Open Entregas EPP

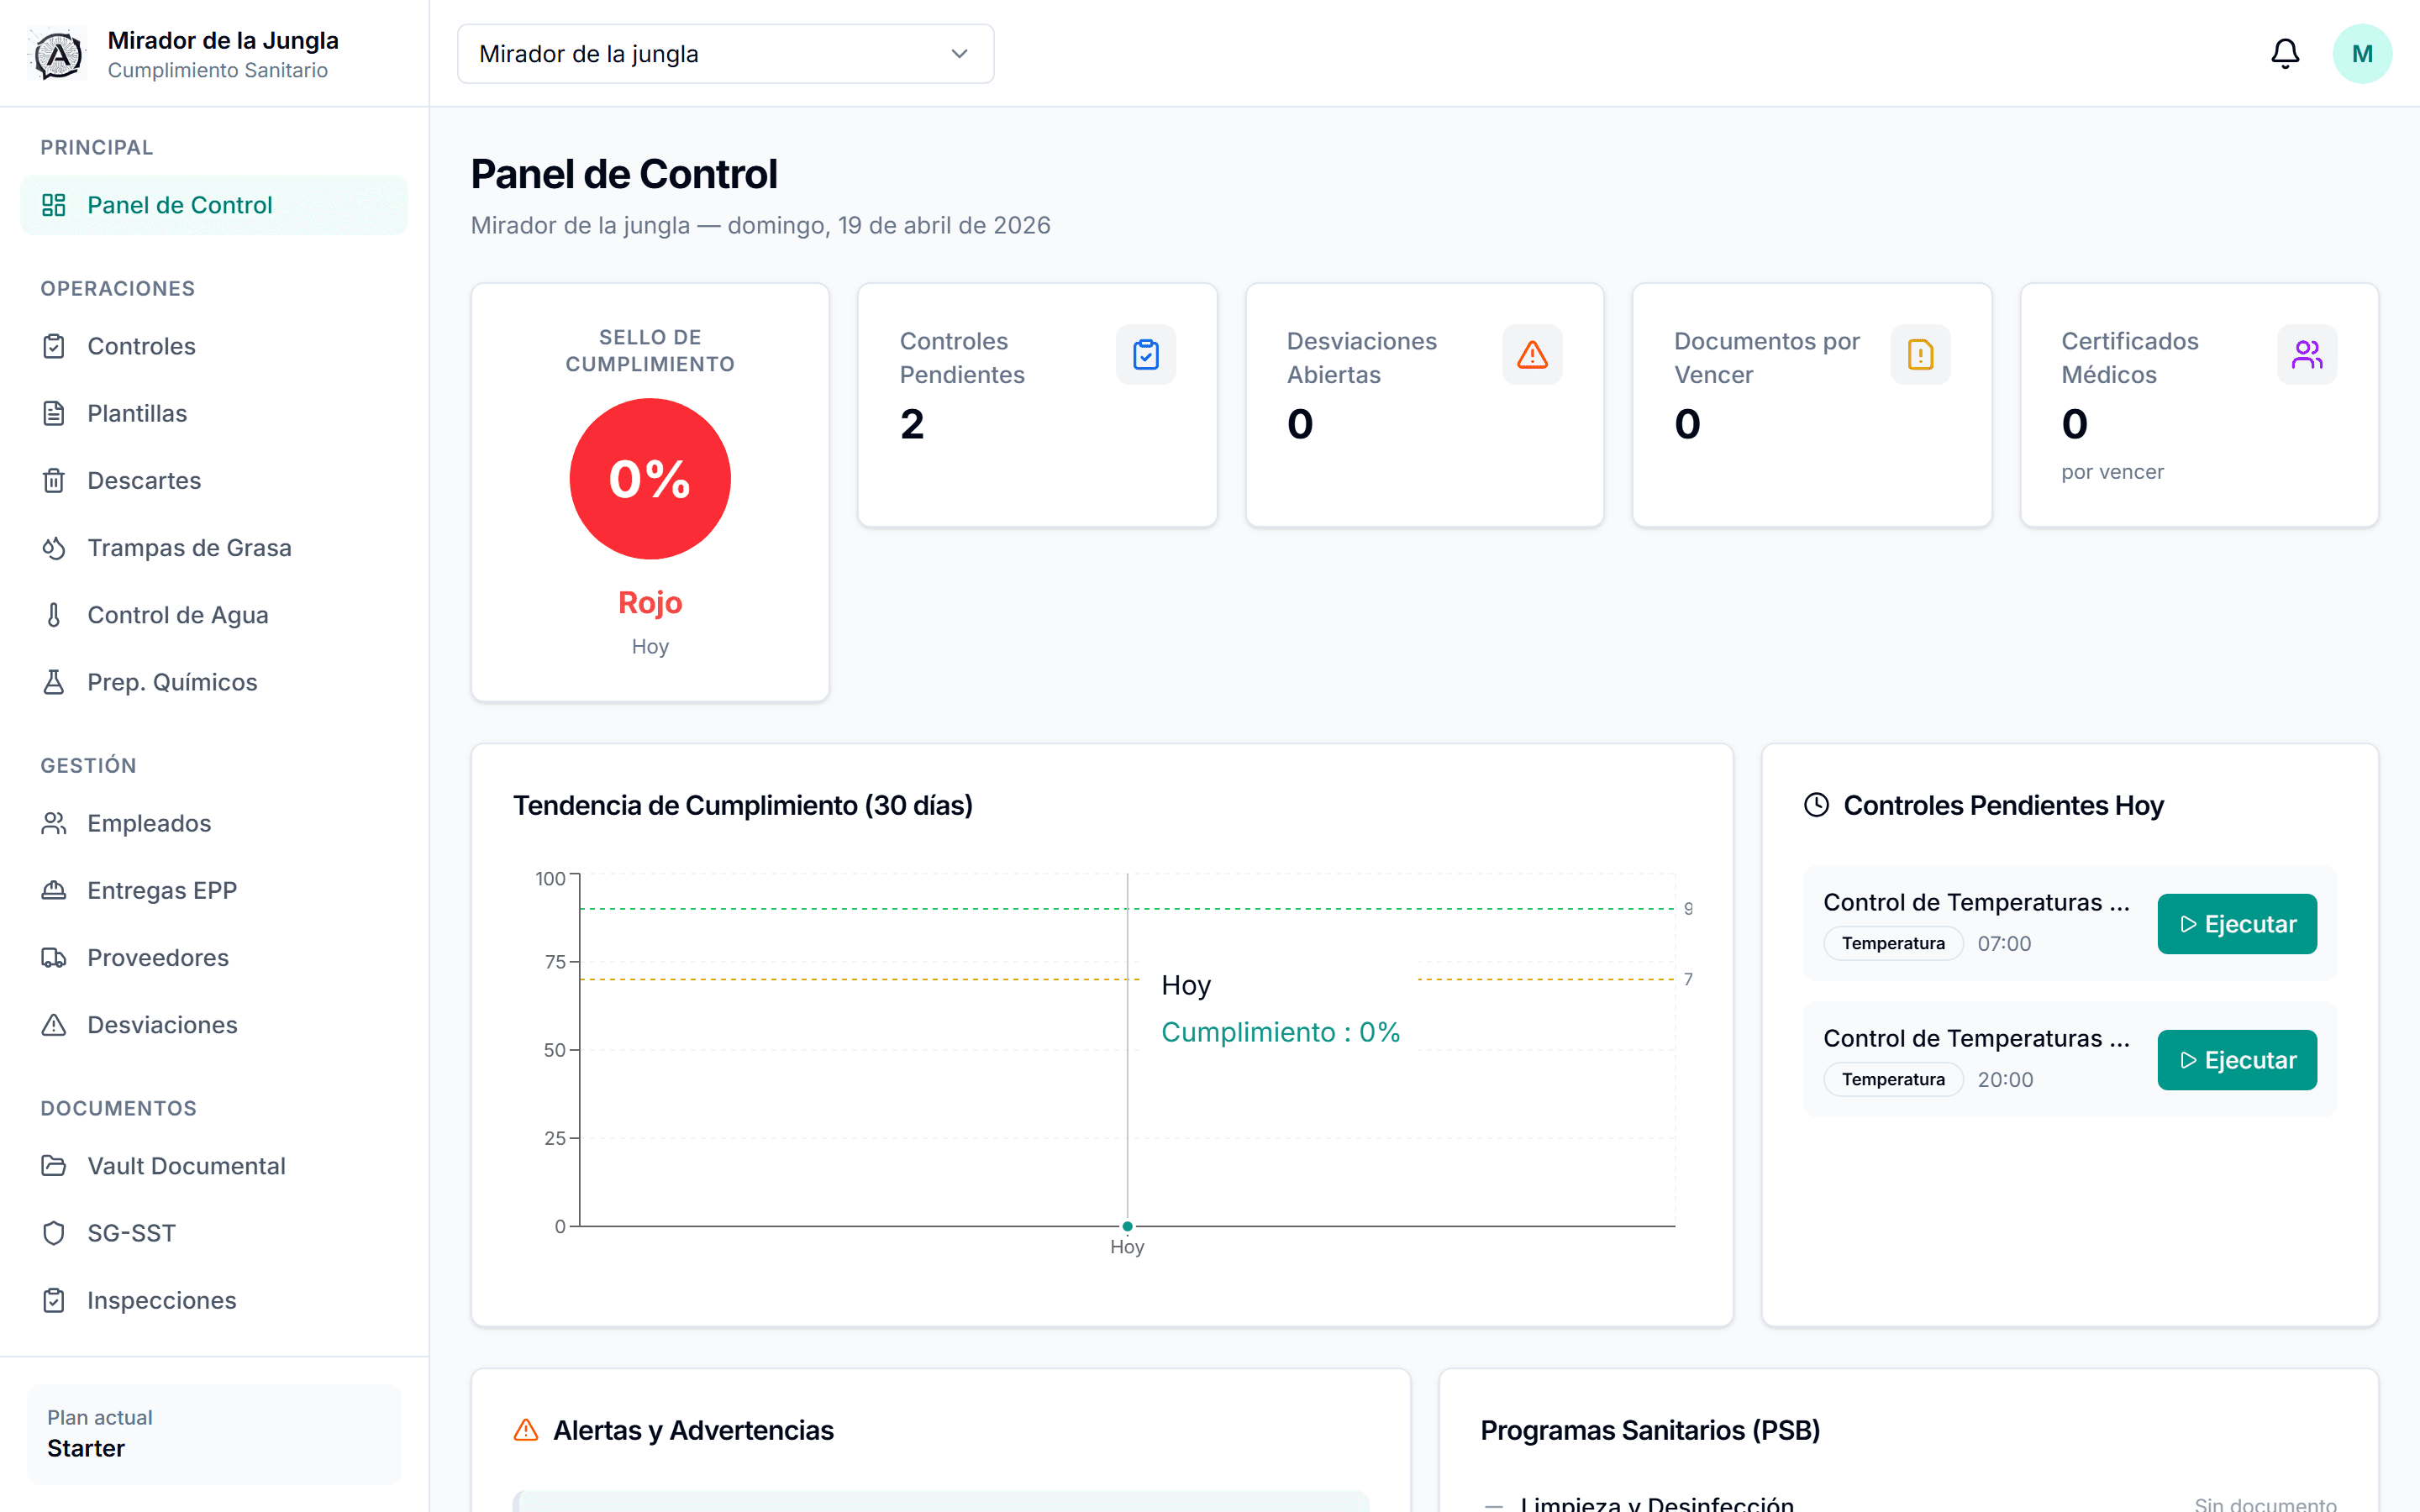point(214,890)
